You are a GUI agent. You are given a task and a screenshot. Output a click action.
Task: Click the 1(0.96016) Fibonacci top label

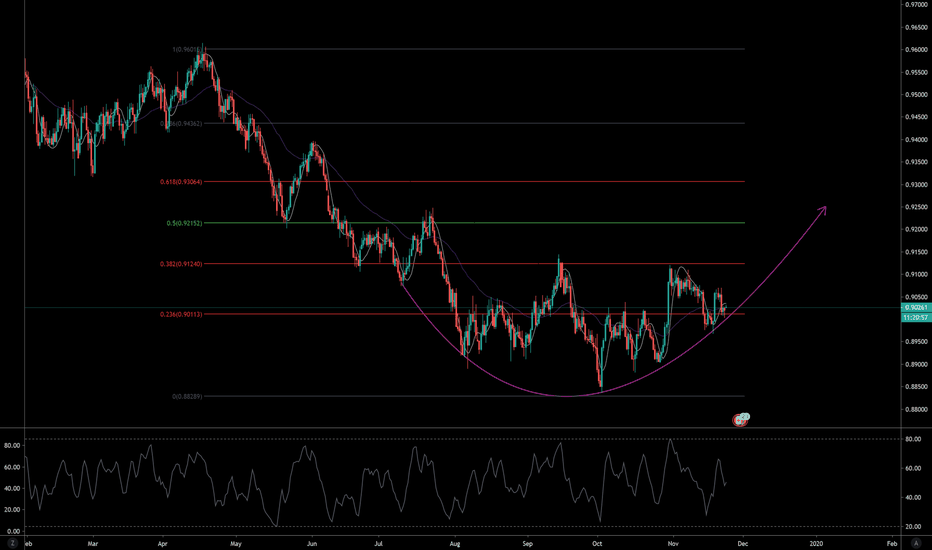184,49
